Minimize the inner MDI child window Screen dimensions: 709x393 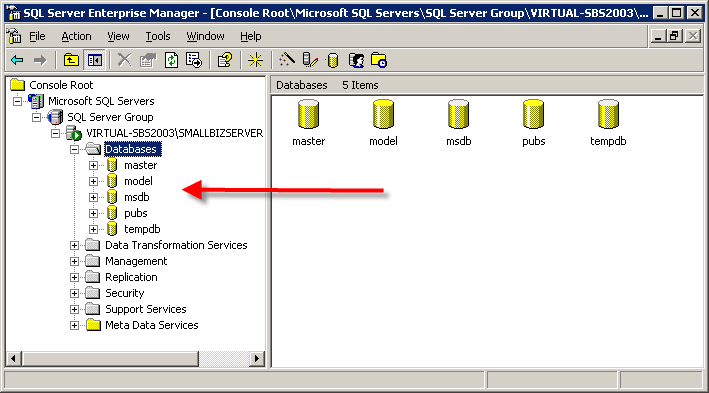[x=658, y=36]
